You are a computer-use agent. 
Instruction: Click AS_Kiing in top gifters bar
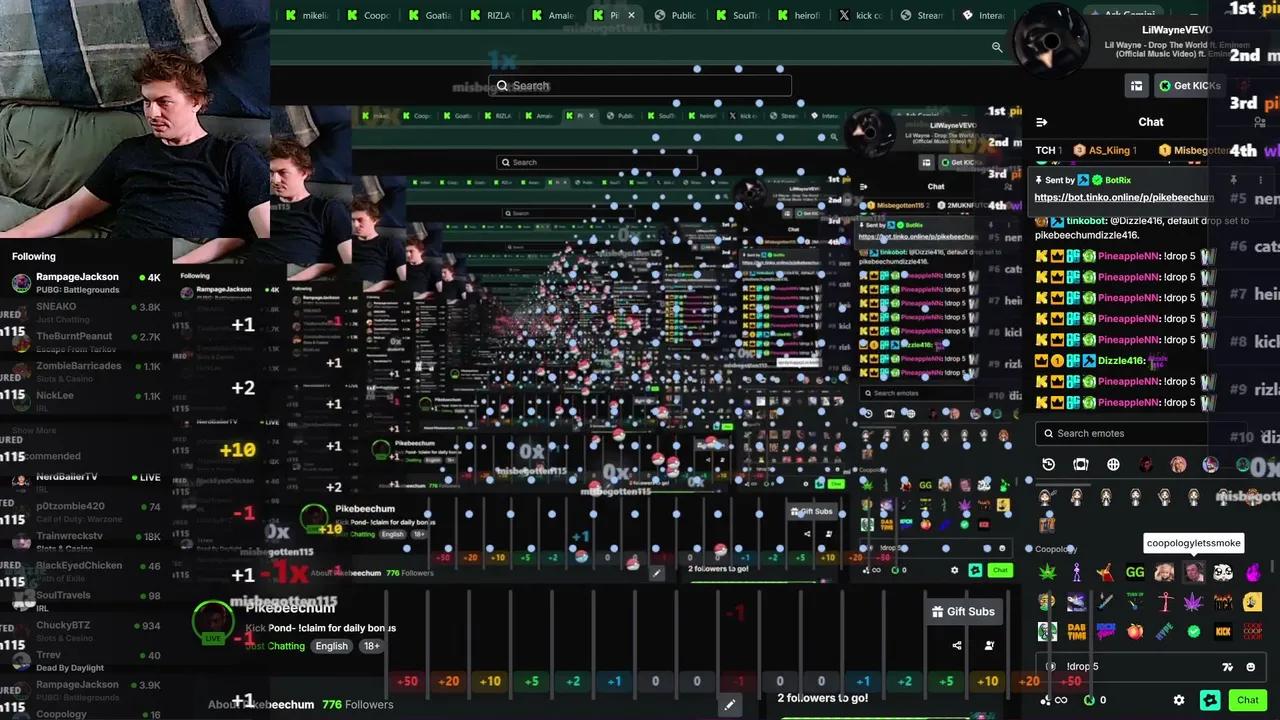pos(1109,150)
